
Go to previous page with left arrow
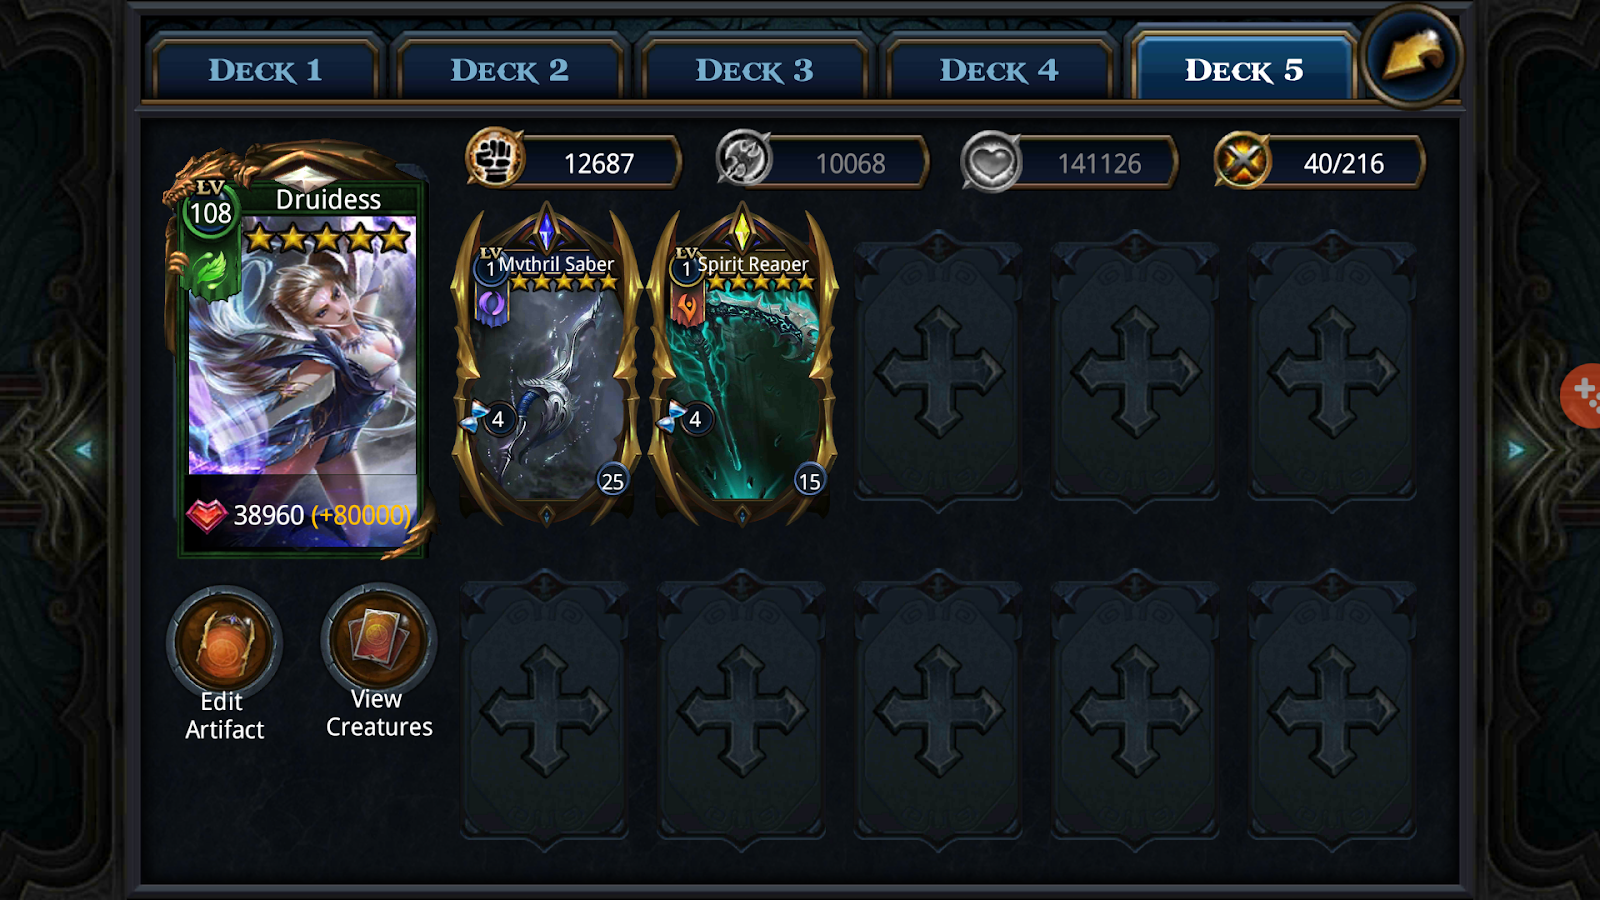pos(84,450)
